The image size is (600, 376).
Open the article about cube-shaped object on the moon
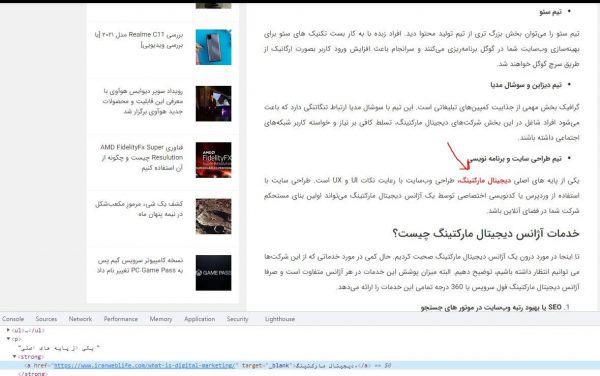click(x=139, y=208)
